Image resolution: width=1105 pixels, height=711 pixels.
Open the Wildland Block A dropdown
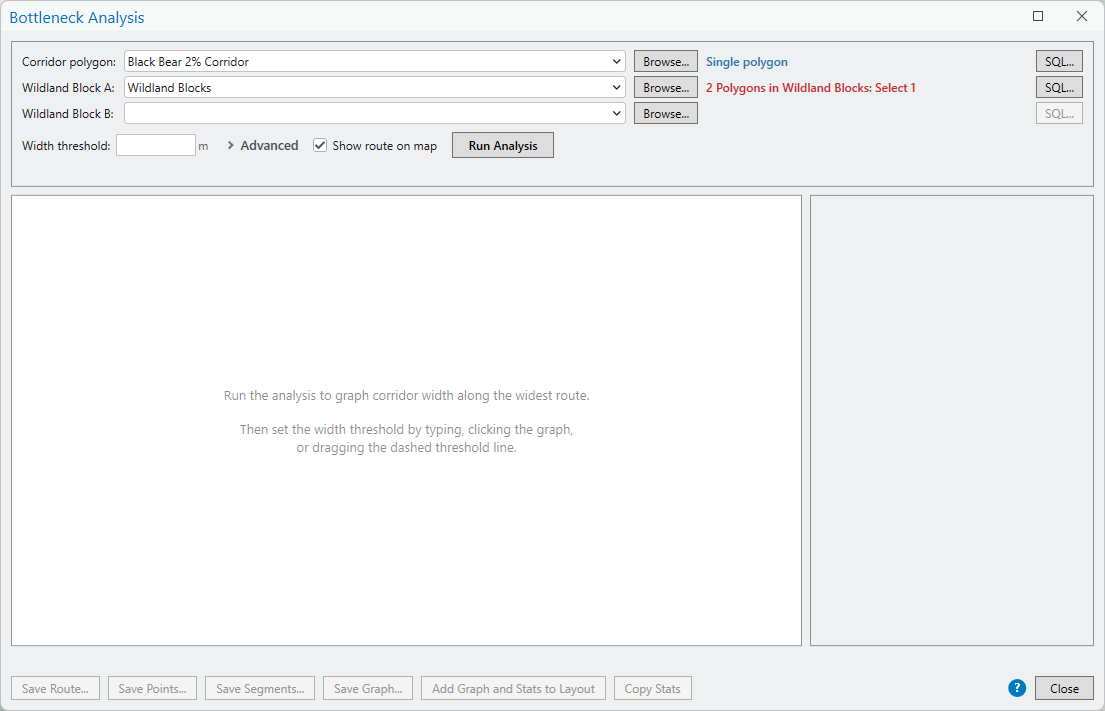pos(616,87)
